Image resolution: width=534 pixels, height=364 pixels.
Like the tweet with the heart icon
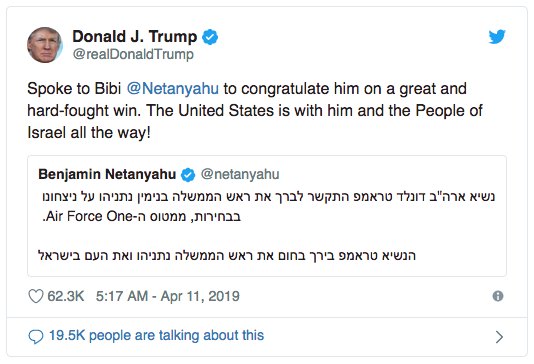click(35, 296)
